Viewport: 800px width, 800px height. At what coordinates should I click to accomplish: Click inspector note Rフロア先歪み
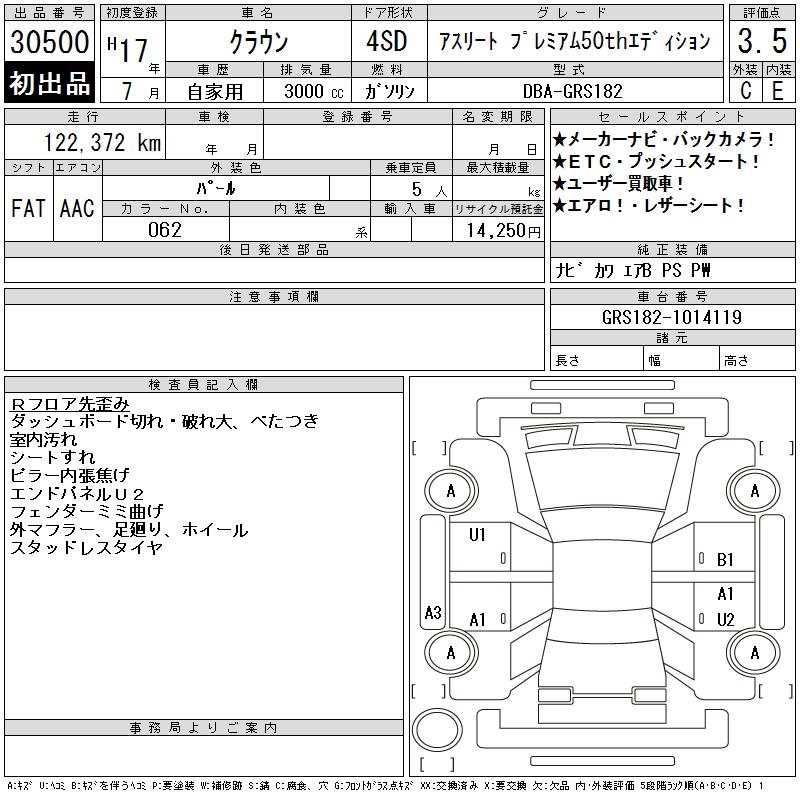point(70,404)
